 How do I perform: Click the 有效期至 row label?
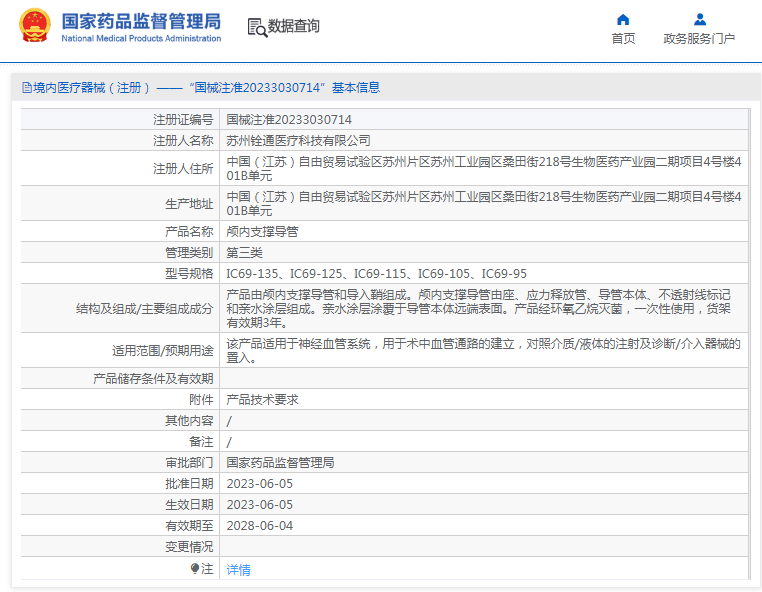(x=189, y=525)
